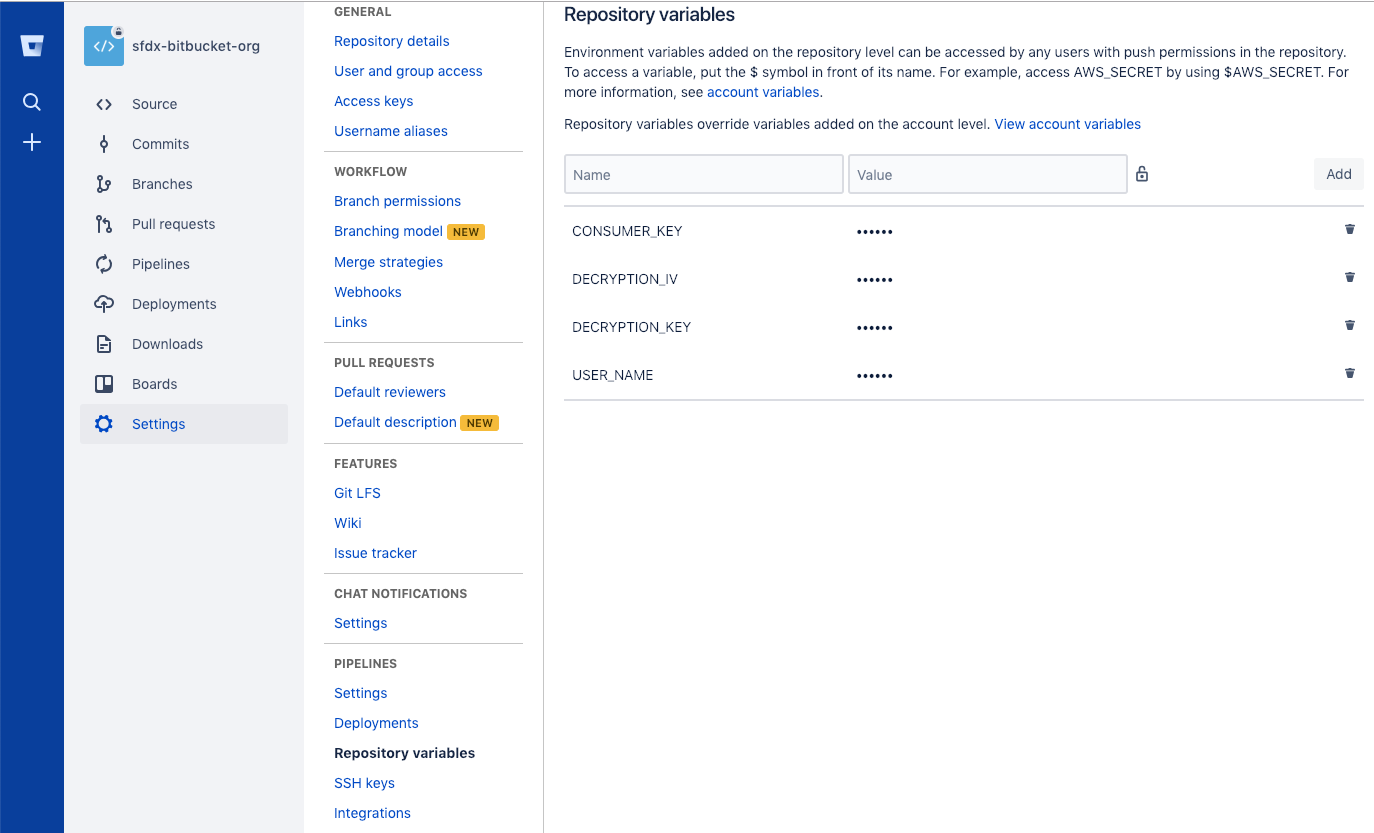
Task: Select Source in the left navigation
Action: [154, 104]
